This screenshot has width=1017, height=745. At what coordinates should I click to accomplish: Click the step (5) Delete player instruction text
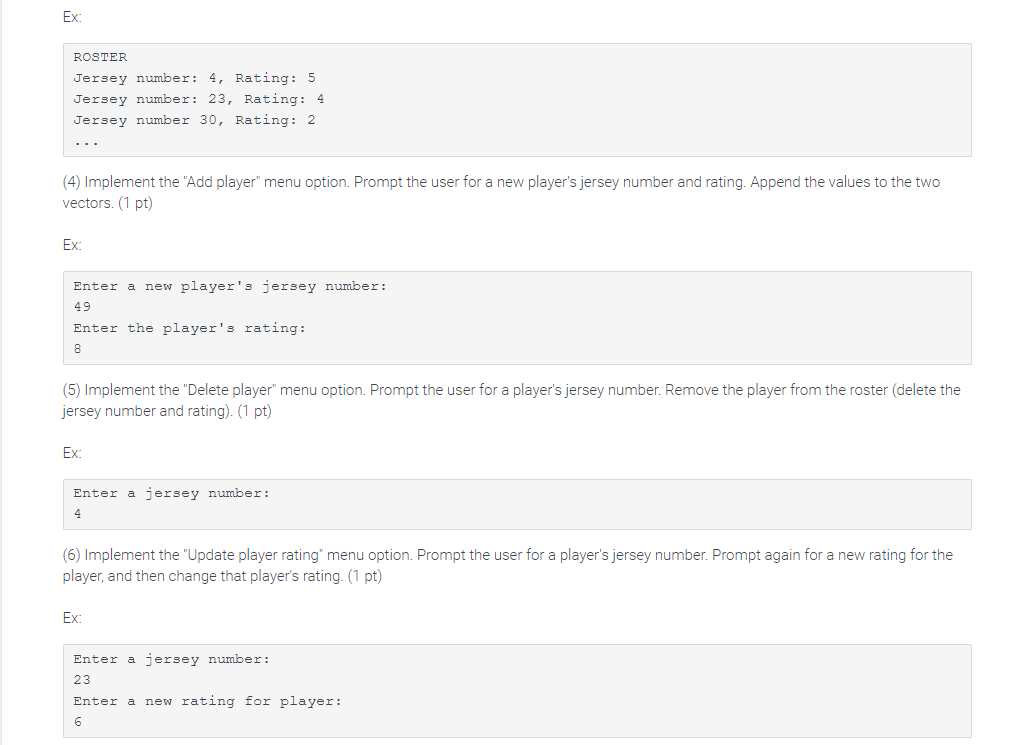point(511,400)
